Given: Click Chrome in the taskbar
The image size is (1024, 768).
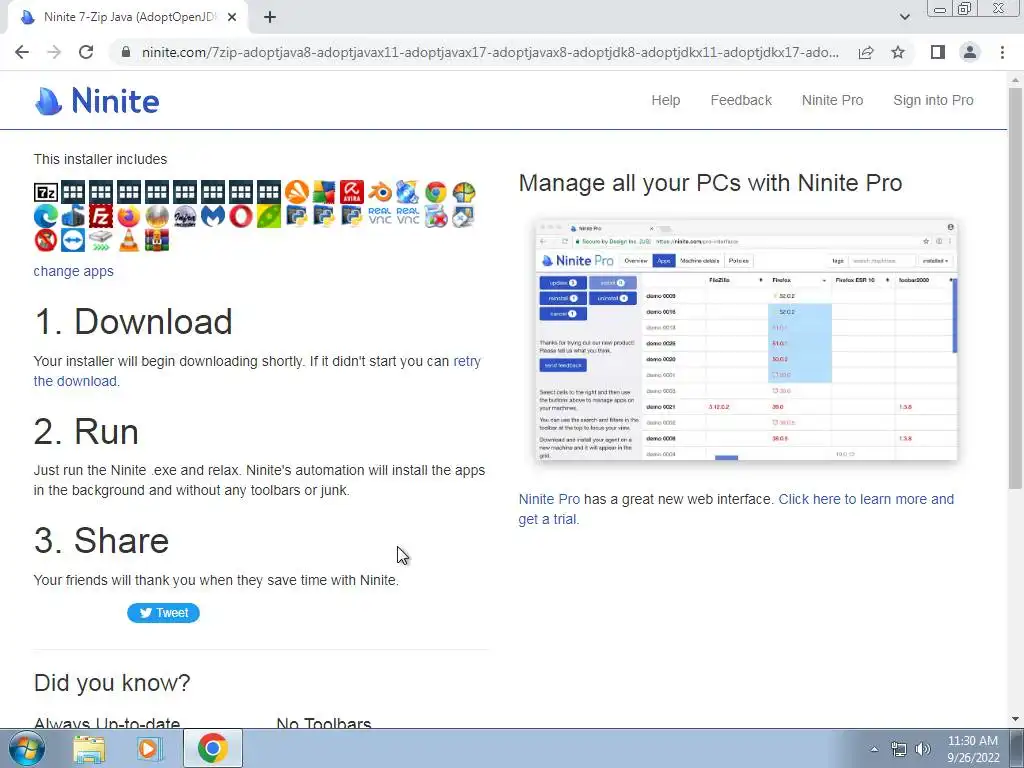Looking at the screenshot, I should 213,748.
